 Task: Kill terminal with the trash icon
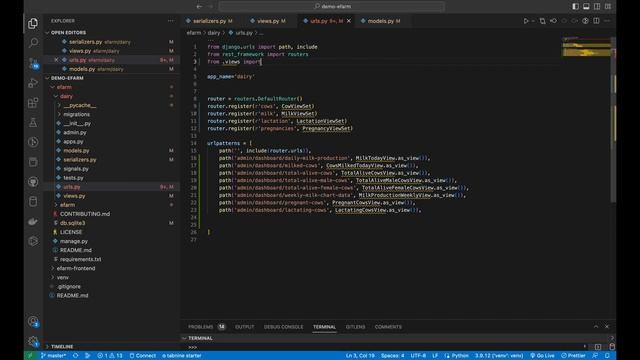click(612, 347)
